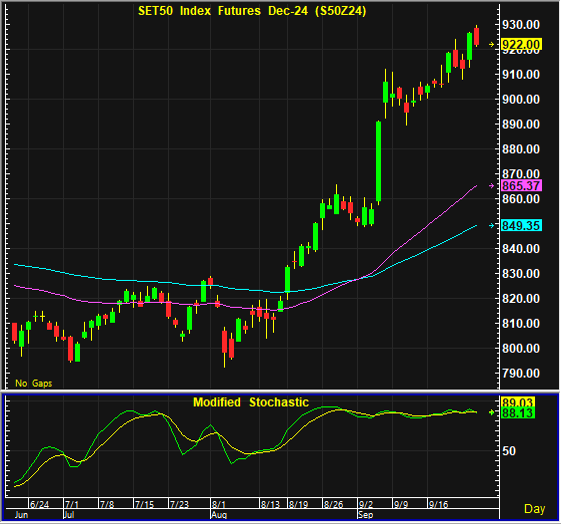Select the 9/2 date marker

366,504
